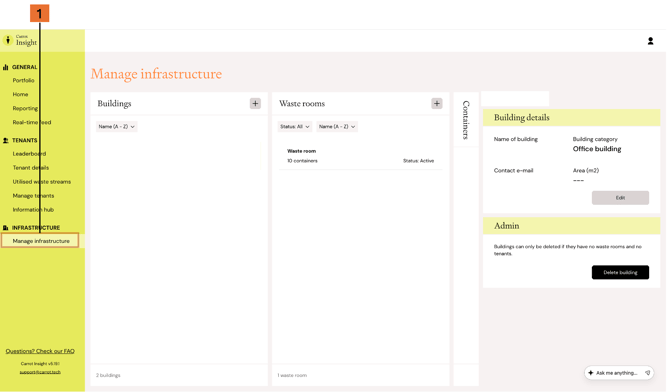Click the Area (m2) label

pyautogui.click(x=586, y=171)
